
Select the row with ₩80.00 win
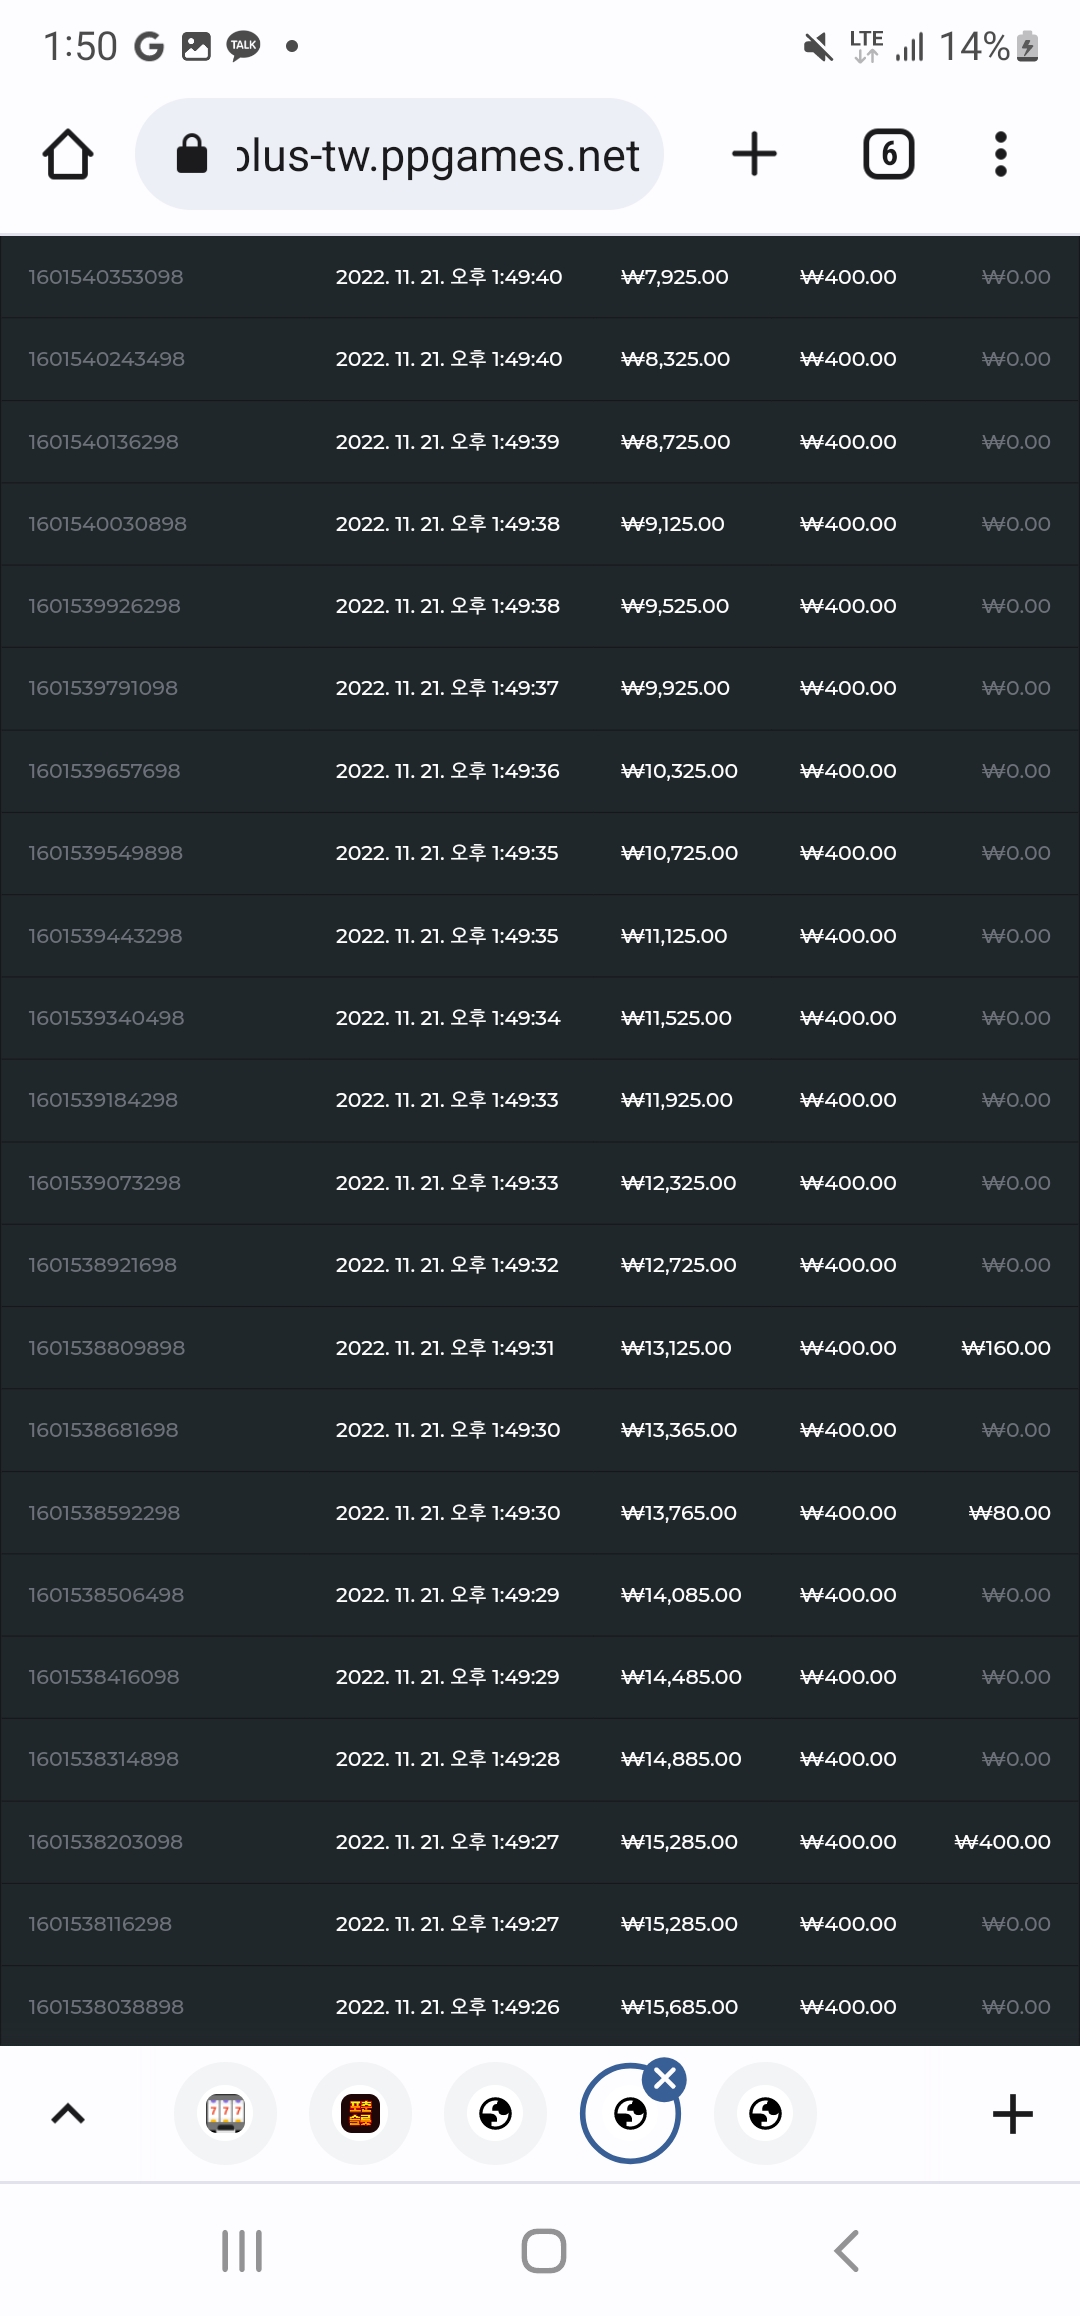click(x=540, y=1512)
